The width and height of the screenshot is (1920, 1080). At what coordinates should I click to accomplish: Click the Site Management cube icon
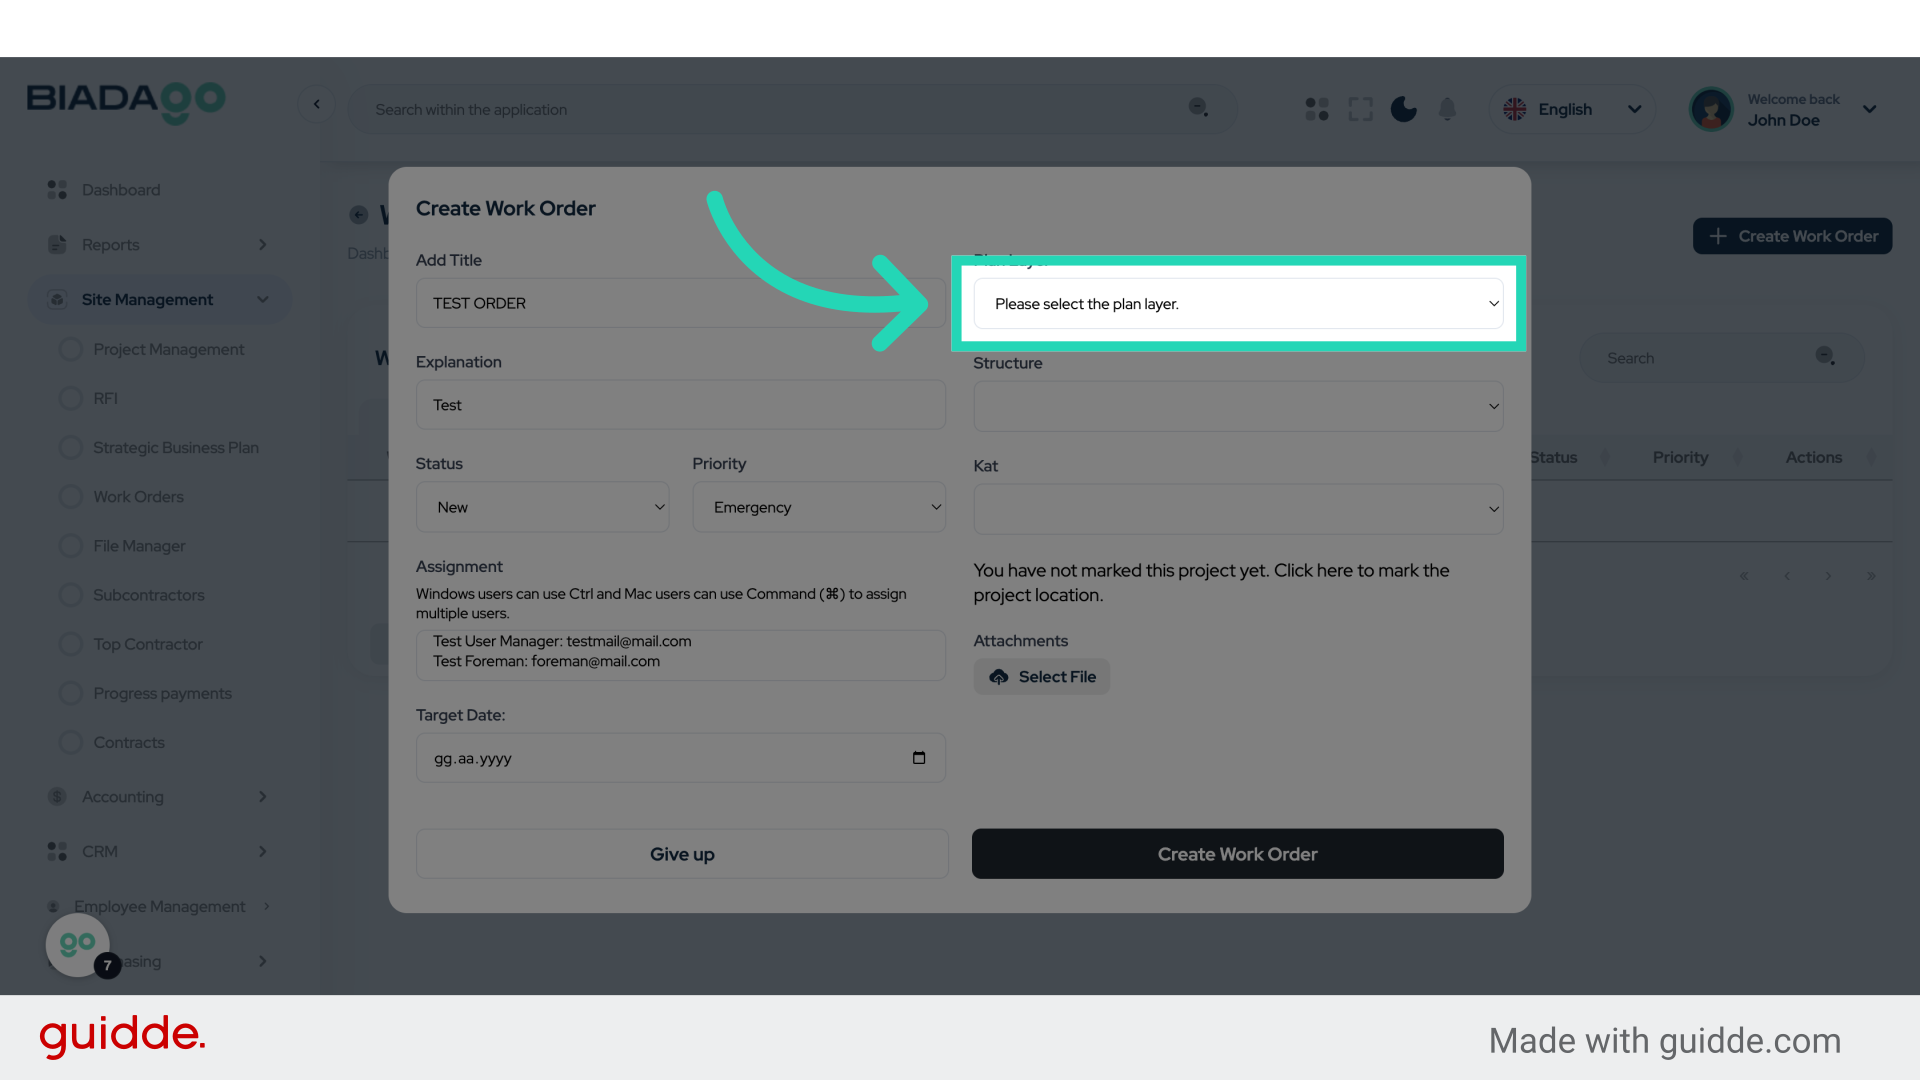(x=56, y=299)
